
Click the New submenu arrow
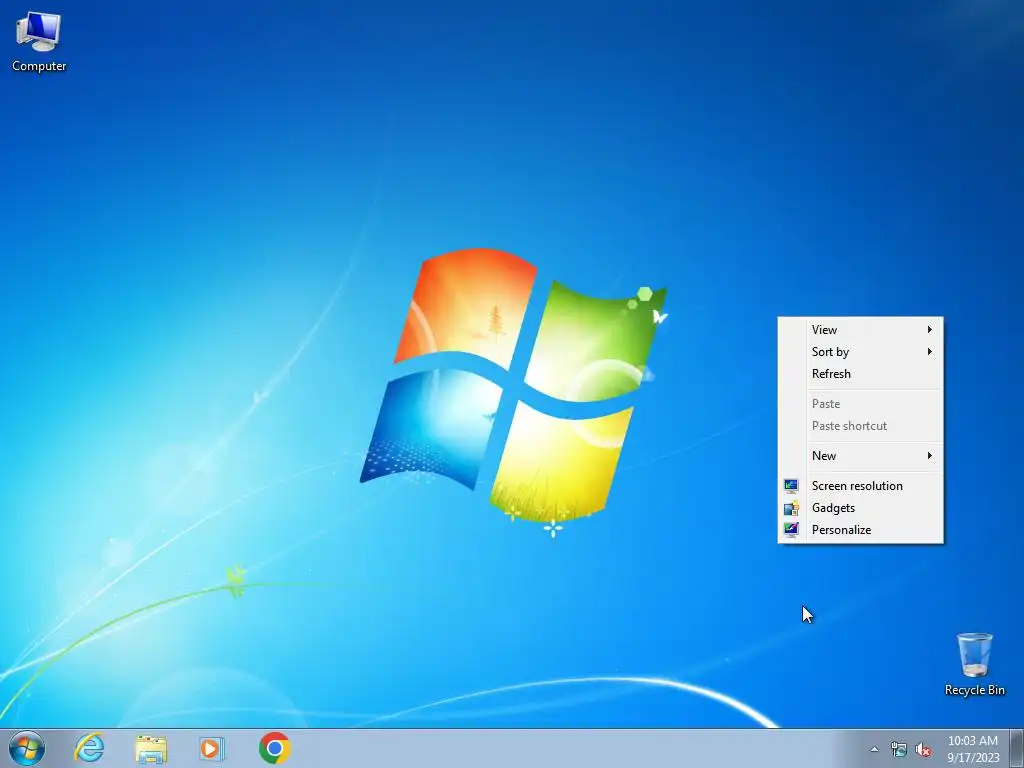[x=929, y=456]
